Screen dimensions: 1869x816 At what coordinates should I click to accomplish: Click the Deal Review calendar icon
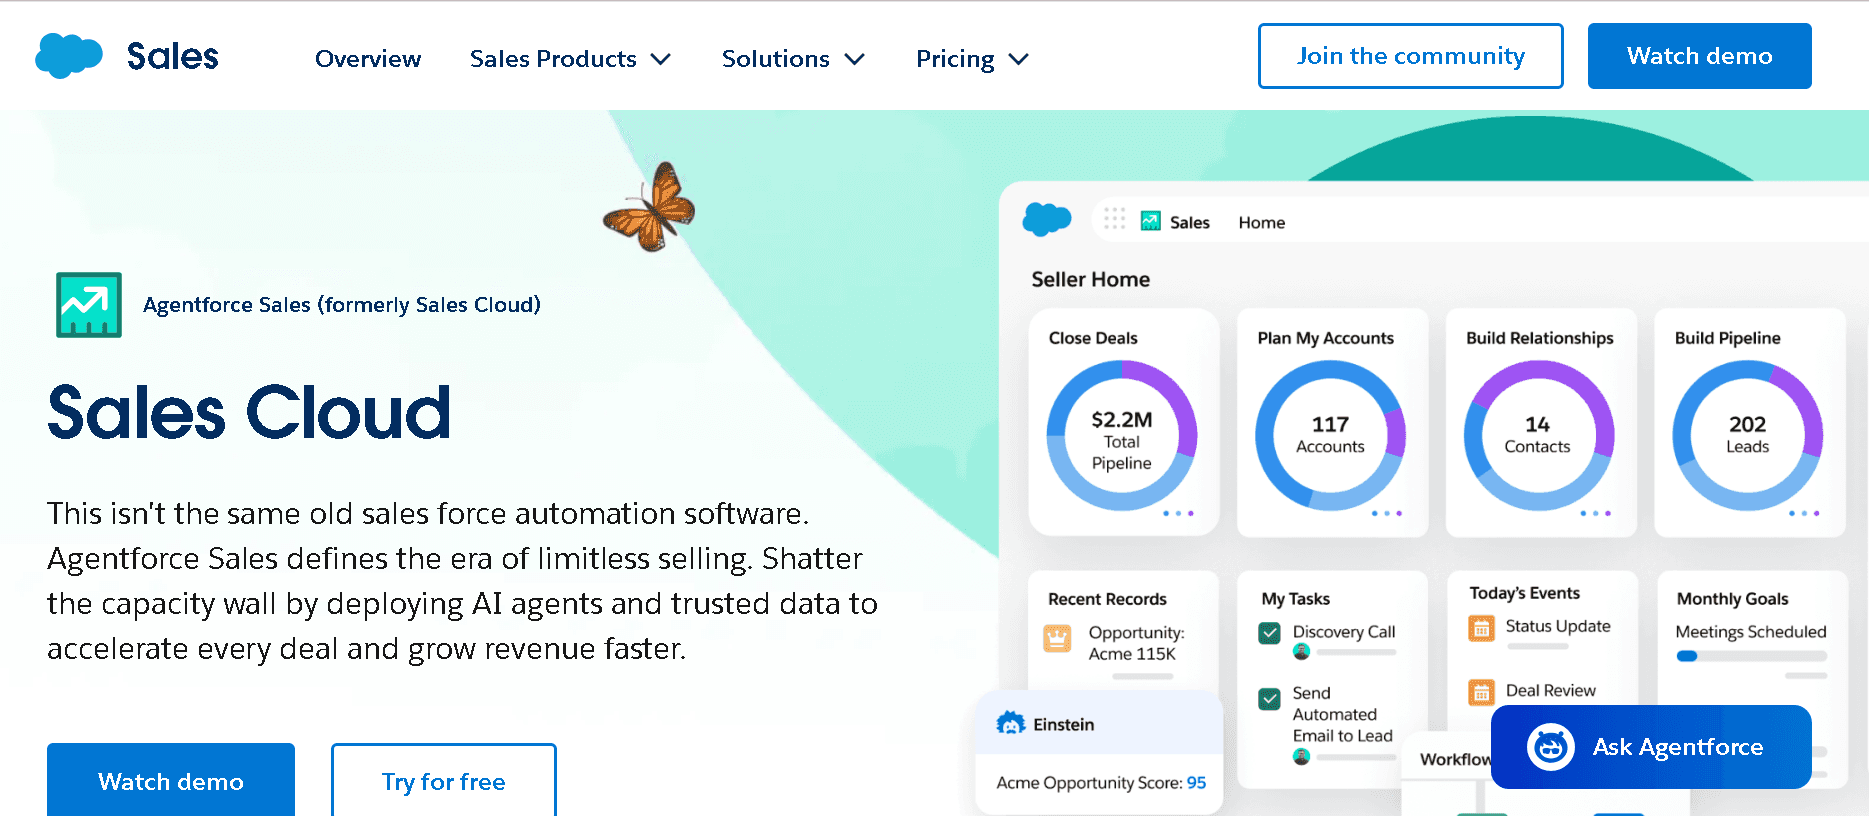tap(1481, 692)
